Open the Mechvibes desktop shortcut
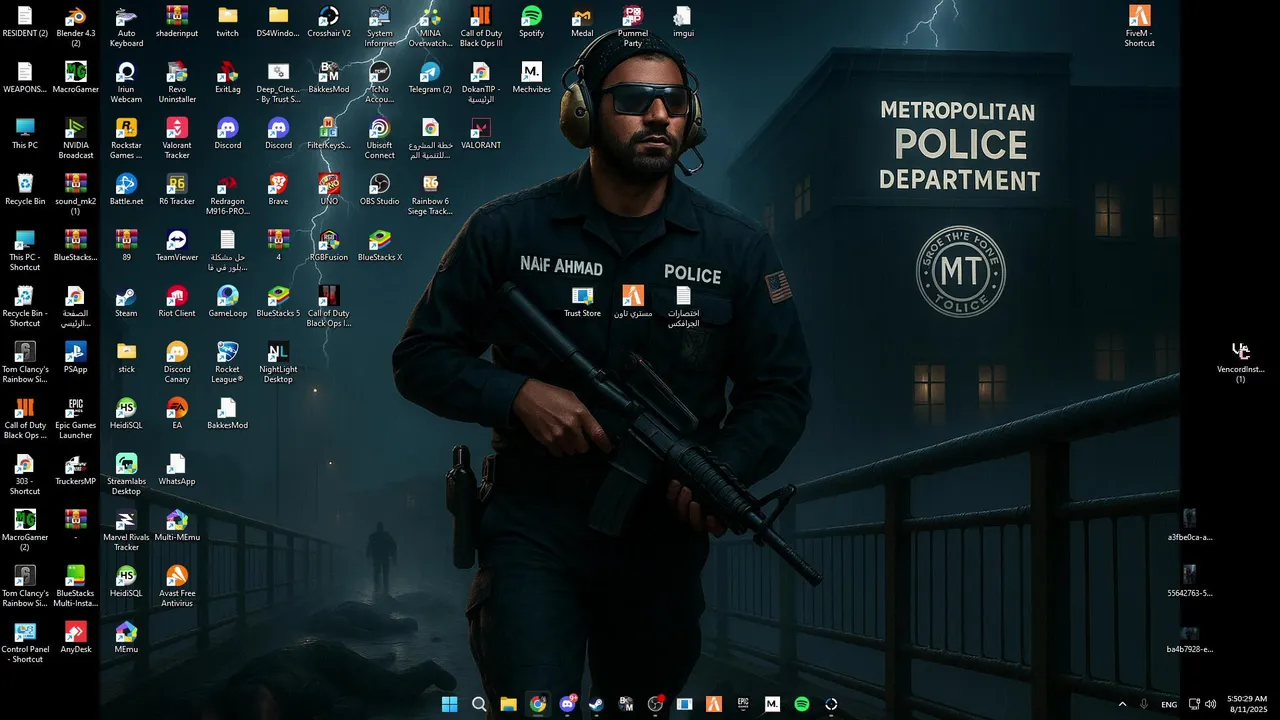The width and height of the screenshot is (1280, 720). pos(532,78)
